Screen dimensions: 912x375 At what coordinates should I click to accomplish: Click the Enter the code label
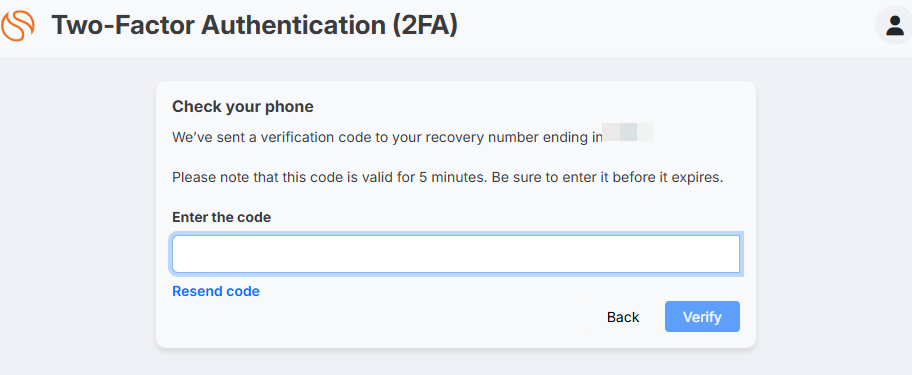point(222,217)
